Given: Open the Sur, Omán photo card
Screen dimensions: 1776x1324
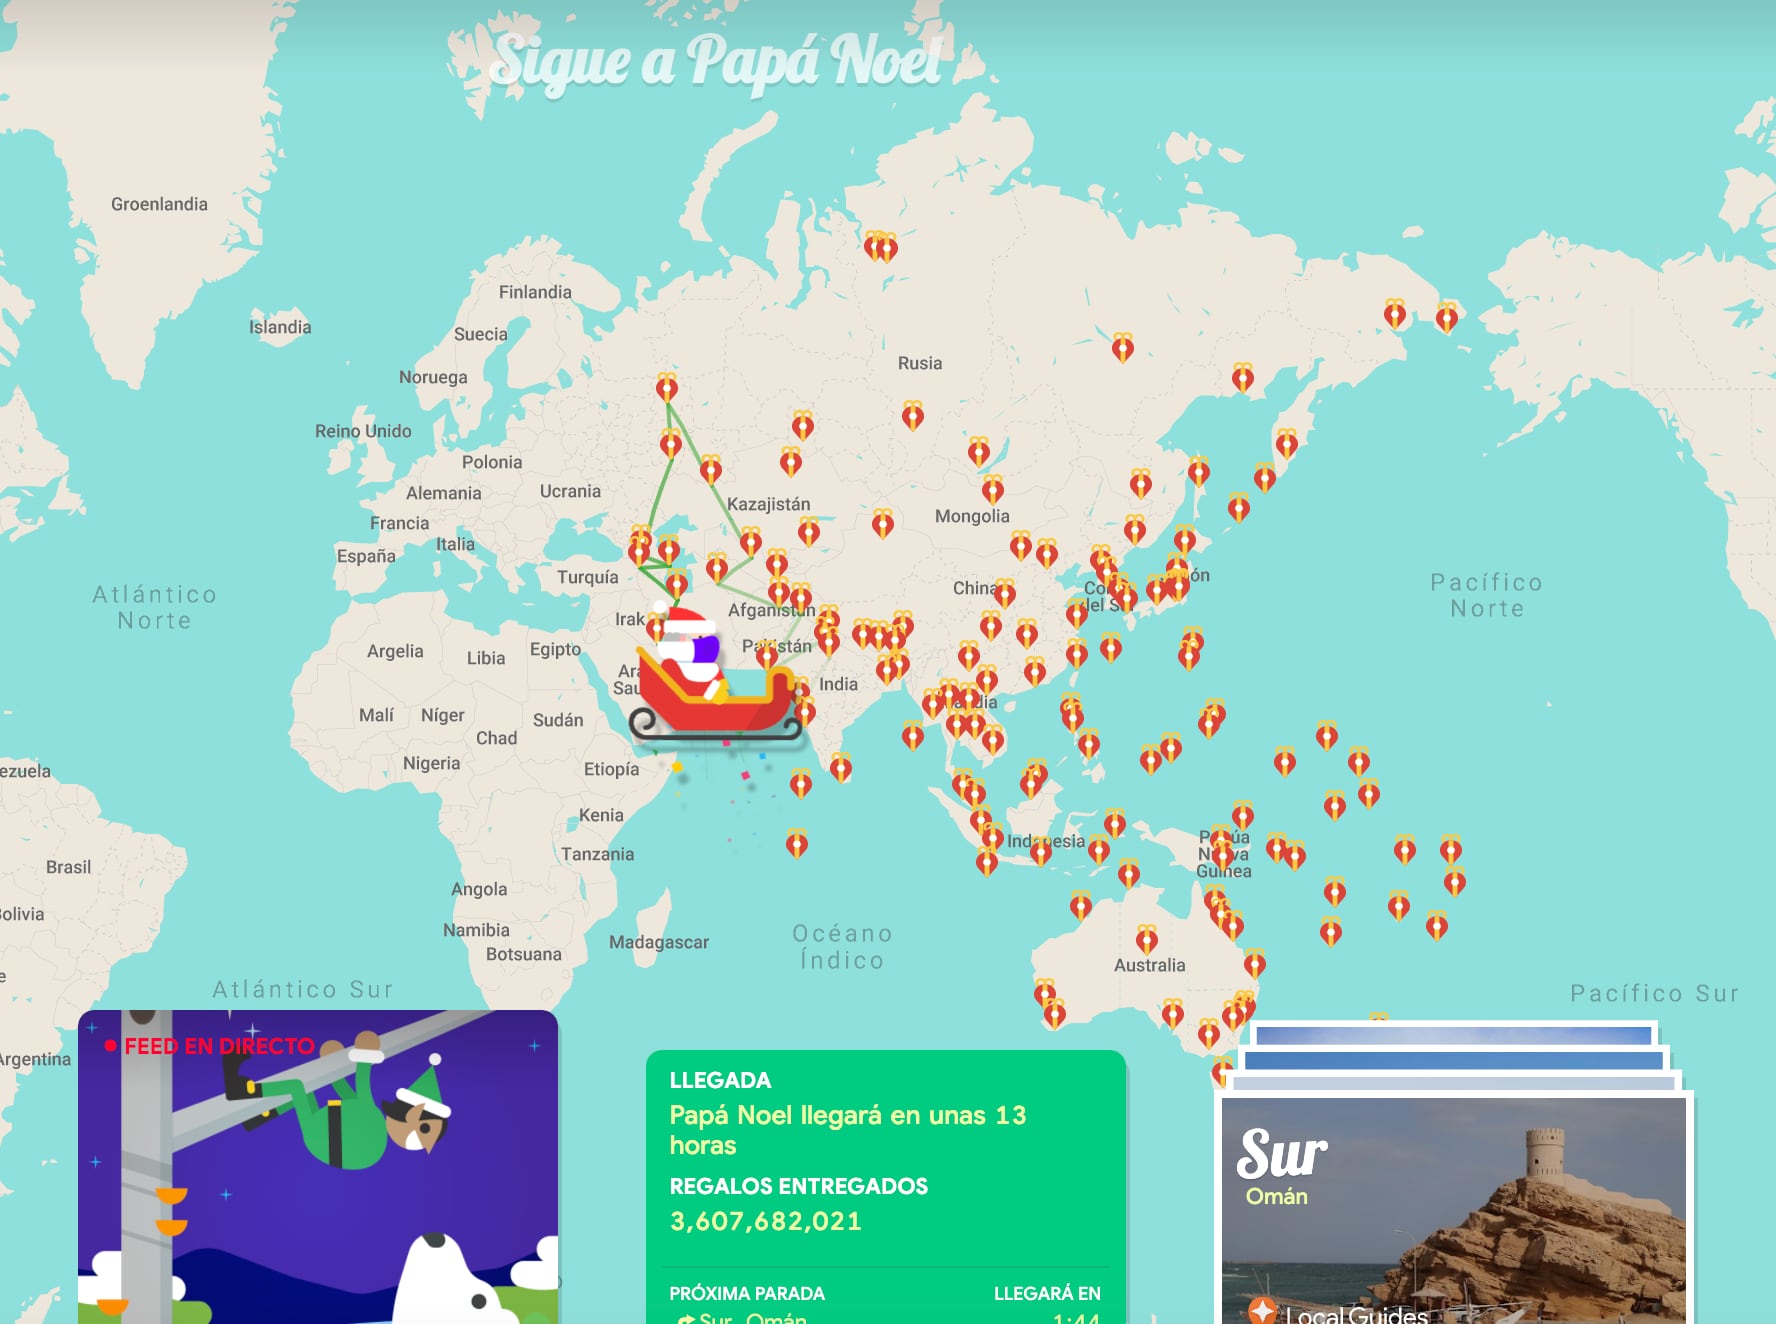Looking at the screenshot, I should click(x=1452, y=1210).
